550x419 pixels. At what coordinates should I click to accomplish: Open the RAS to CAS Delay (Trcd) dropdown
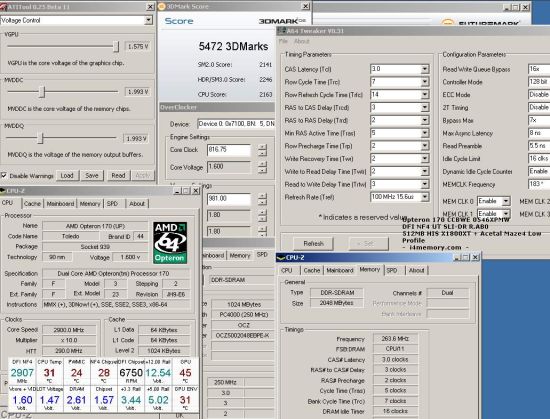(x=425, y=108)
